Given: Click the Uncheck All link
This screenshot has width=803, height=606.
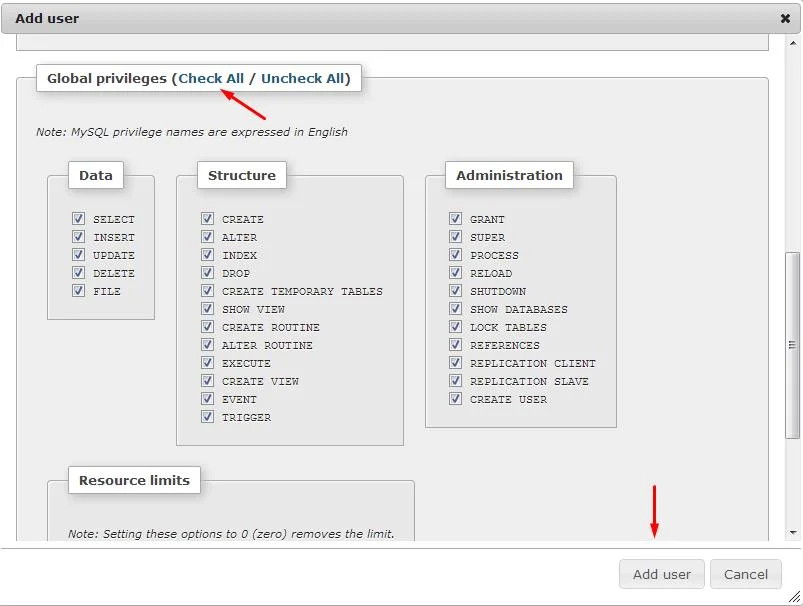Looking at the screenshot, I should pyautogui.click(x=303, y=78).
